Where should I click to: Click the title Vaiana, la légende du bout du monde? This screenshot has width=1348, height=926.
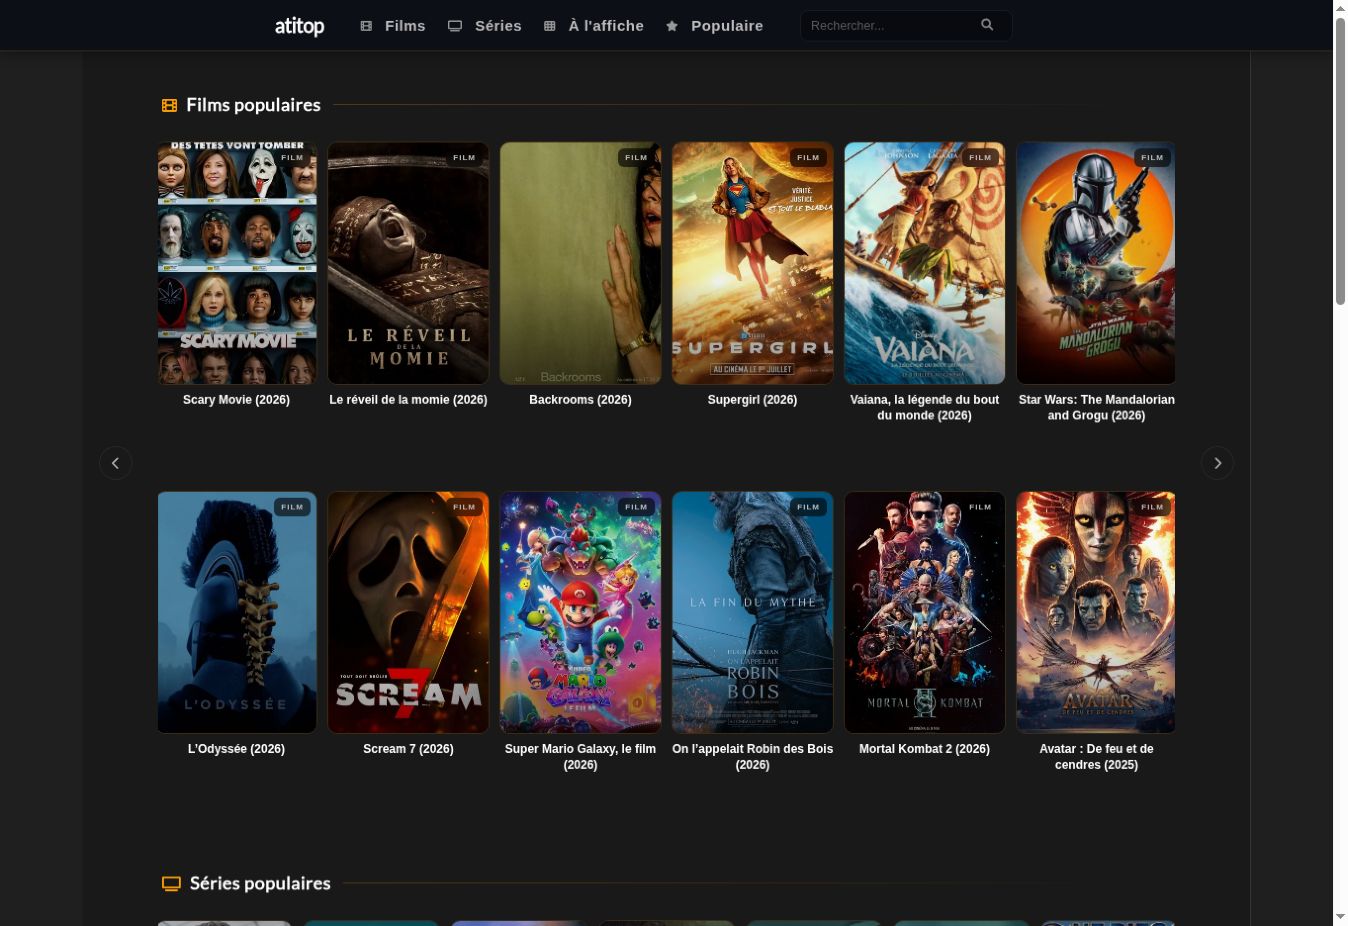point(924,408)
